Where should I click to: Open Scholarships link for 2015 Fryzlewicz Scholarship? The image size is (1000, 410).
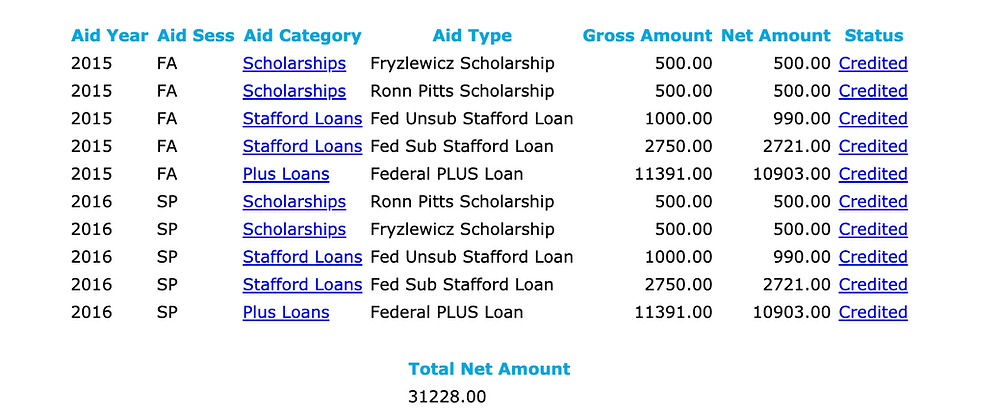pyautogui.click(x=294, y=64)
